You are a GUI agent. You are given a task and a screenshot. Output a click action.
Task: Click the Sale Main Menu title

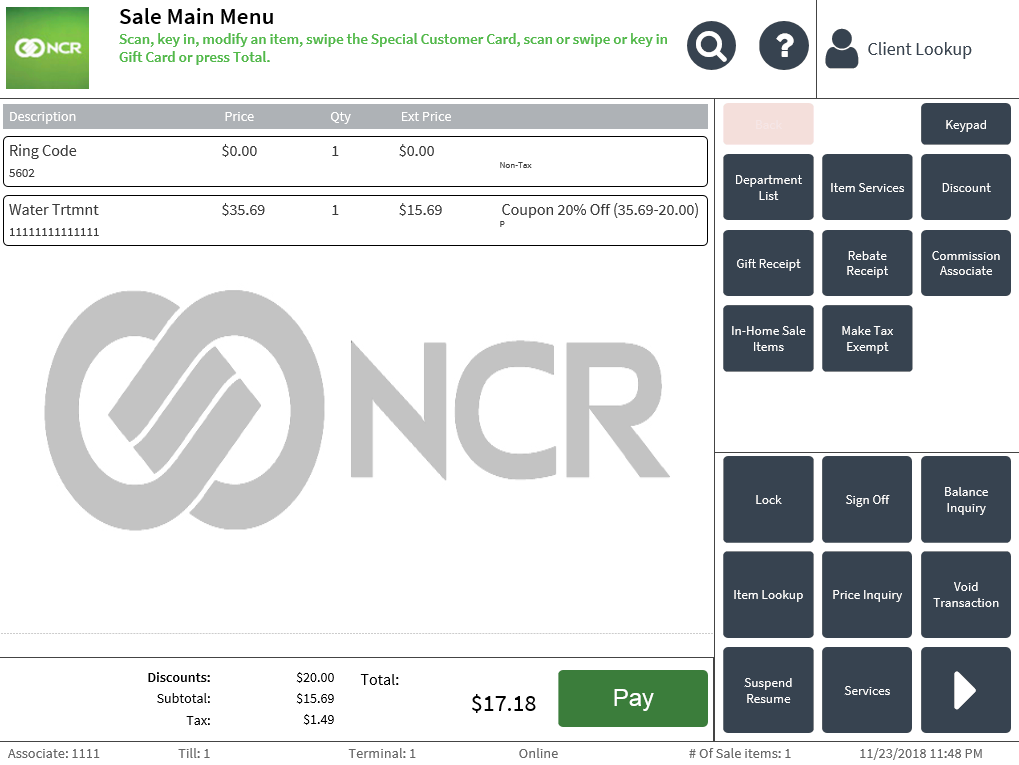coord(196,16)
